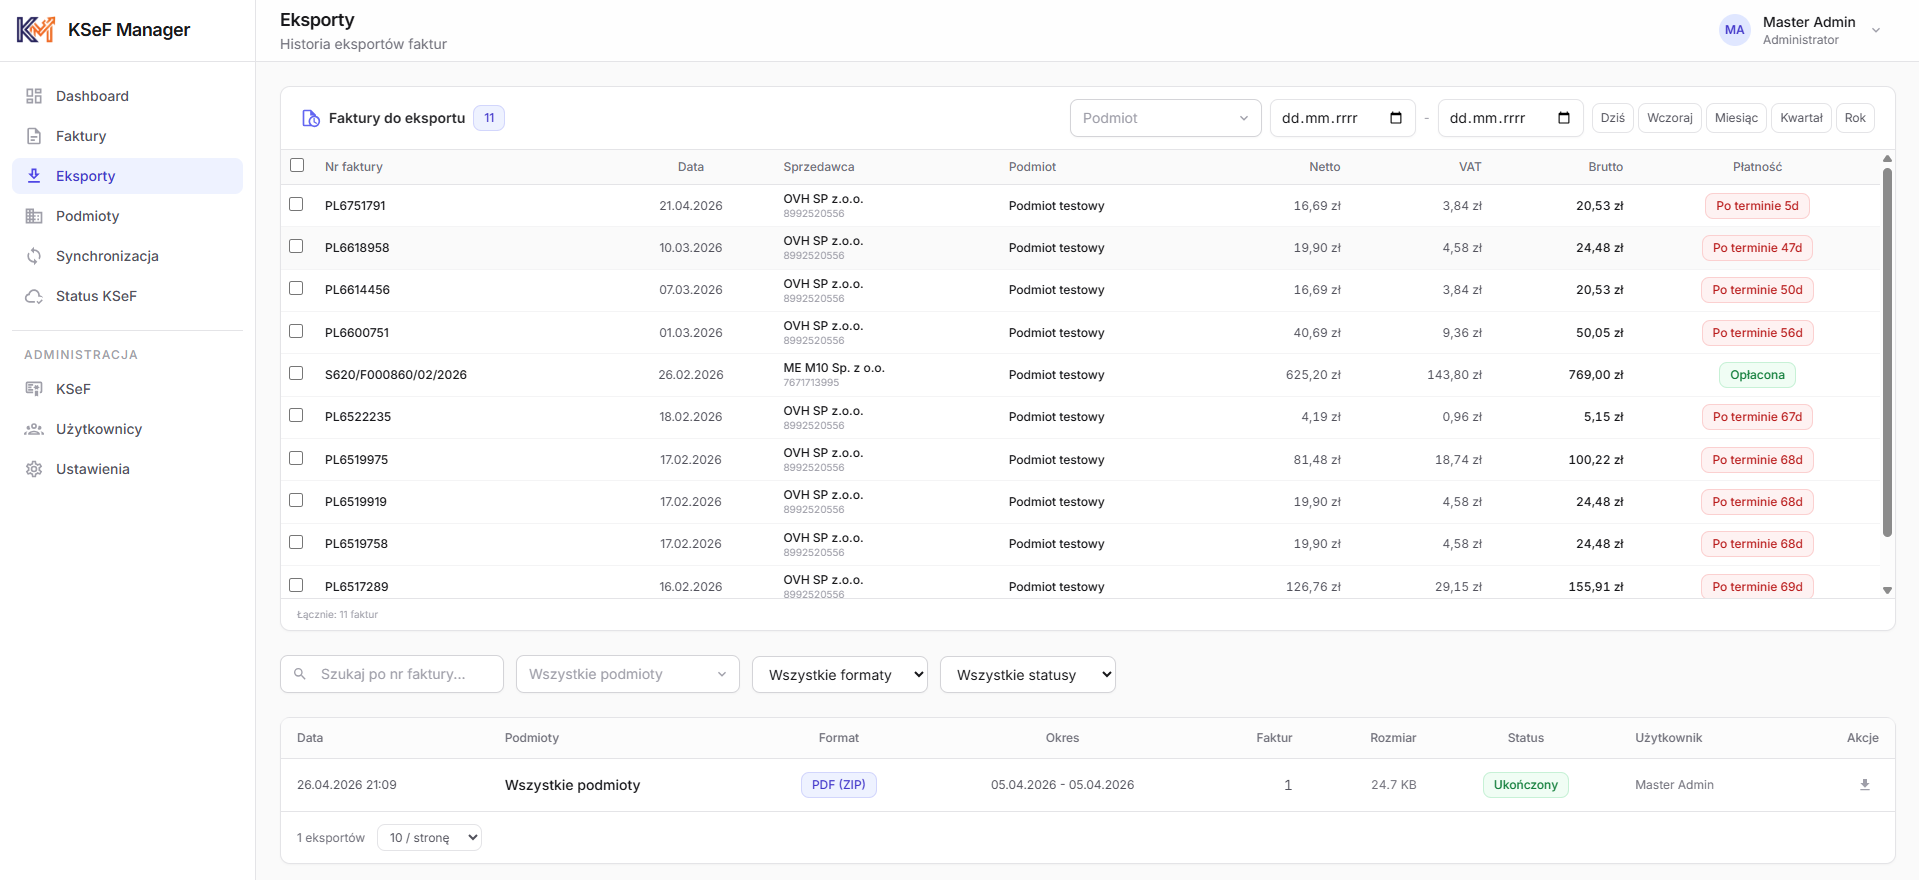Open the 10 / stronę page size dropdown
This screenshot has height=880, width=1919.
coord(429,838)
